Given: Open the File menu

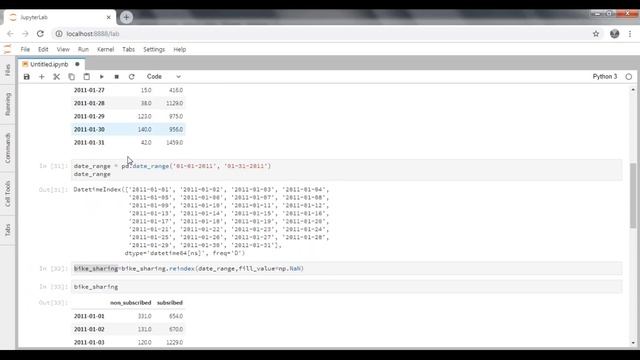Looking at the screenshot, I should [25, 49].
